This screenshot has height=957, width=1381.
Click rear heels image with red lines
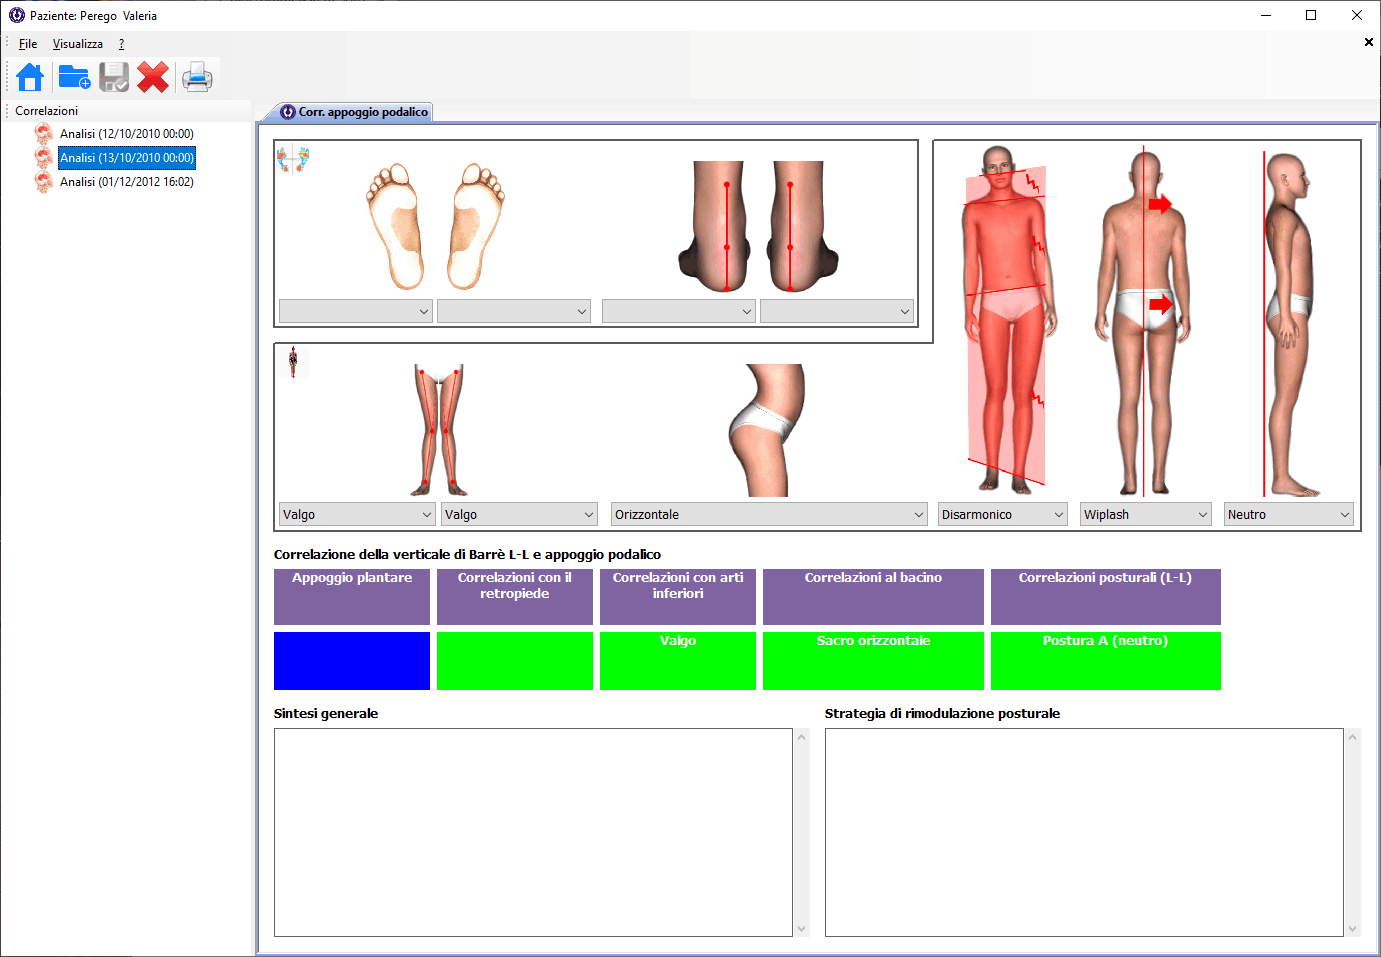click(758, 226)
